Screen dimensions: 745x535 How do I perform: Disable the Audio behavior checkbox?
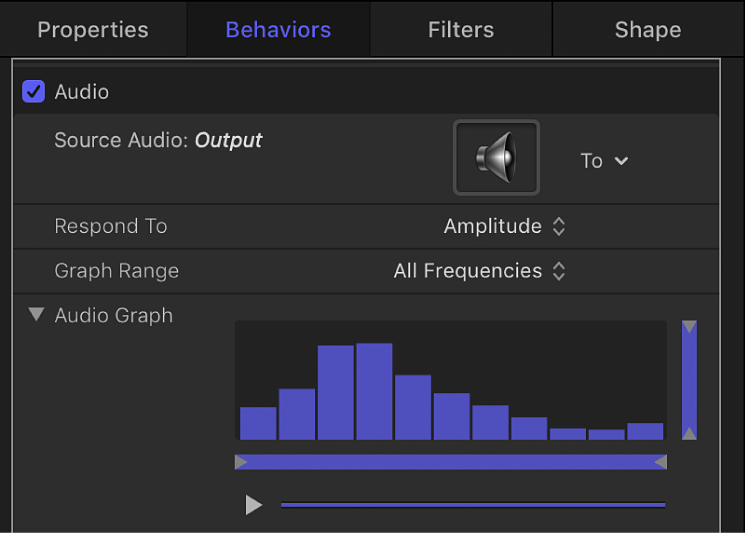pos(34,92)
